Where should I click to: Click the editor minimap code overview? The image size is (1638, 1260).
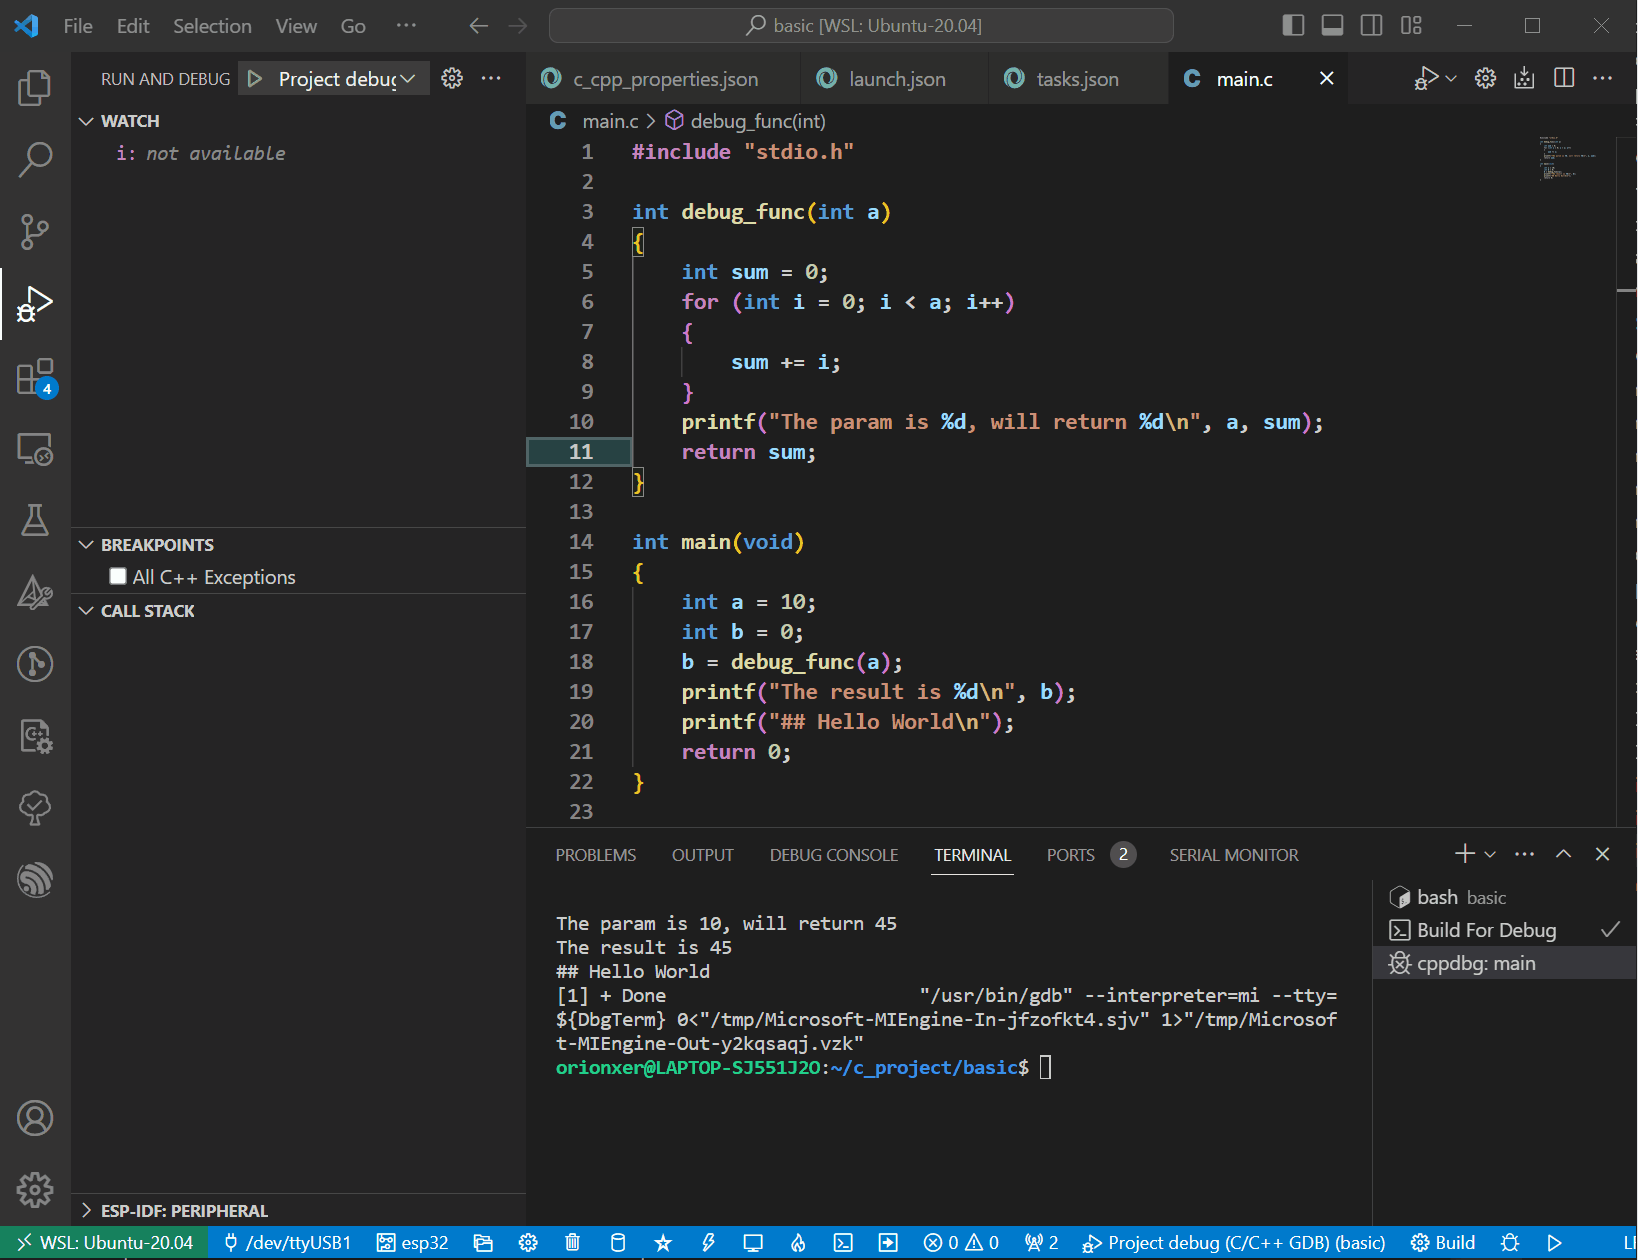click(1567, 158)
